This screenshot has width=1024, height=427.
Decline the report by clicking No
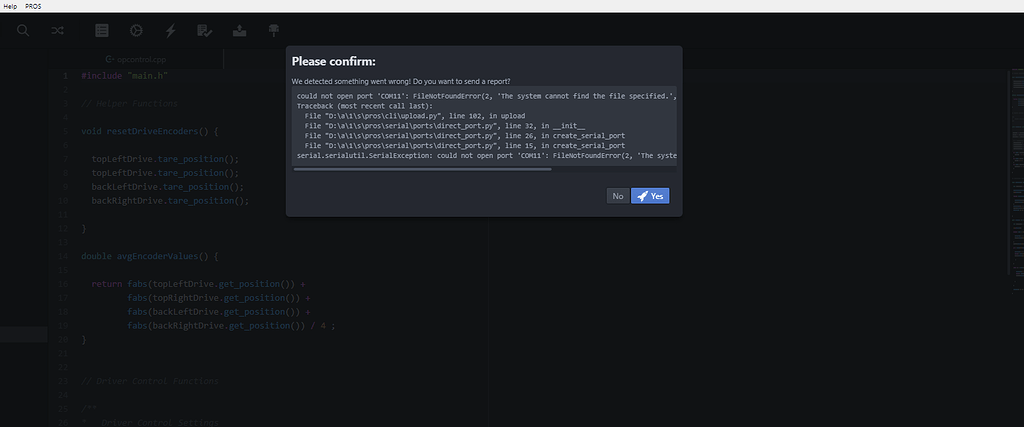coord(617,196)
